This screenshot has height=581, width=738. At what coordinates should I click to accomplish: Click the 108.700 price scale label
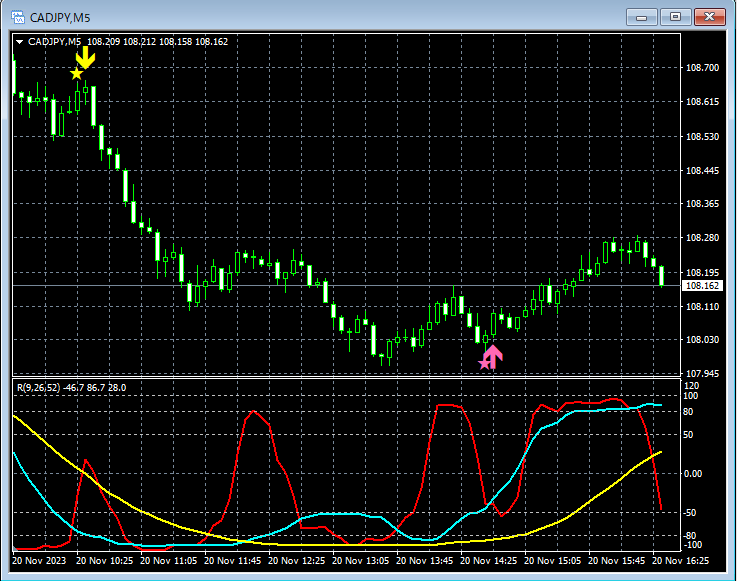point(702,68)
